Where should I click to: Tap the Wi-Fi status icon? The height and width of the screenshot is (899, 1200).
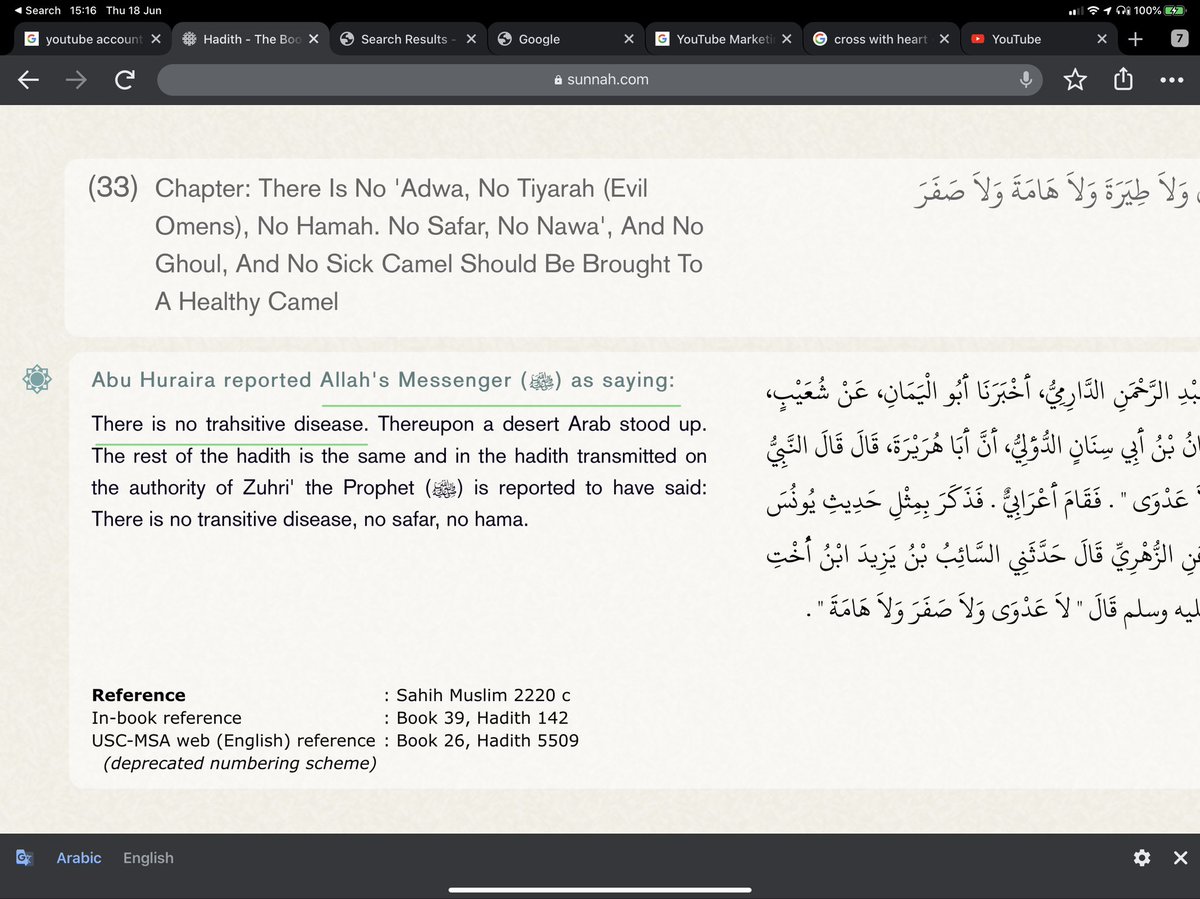[1092, 10]
